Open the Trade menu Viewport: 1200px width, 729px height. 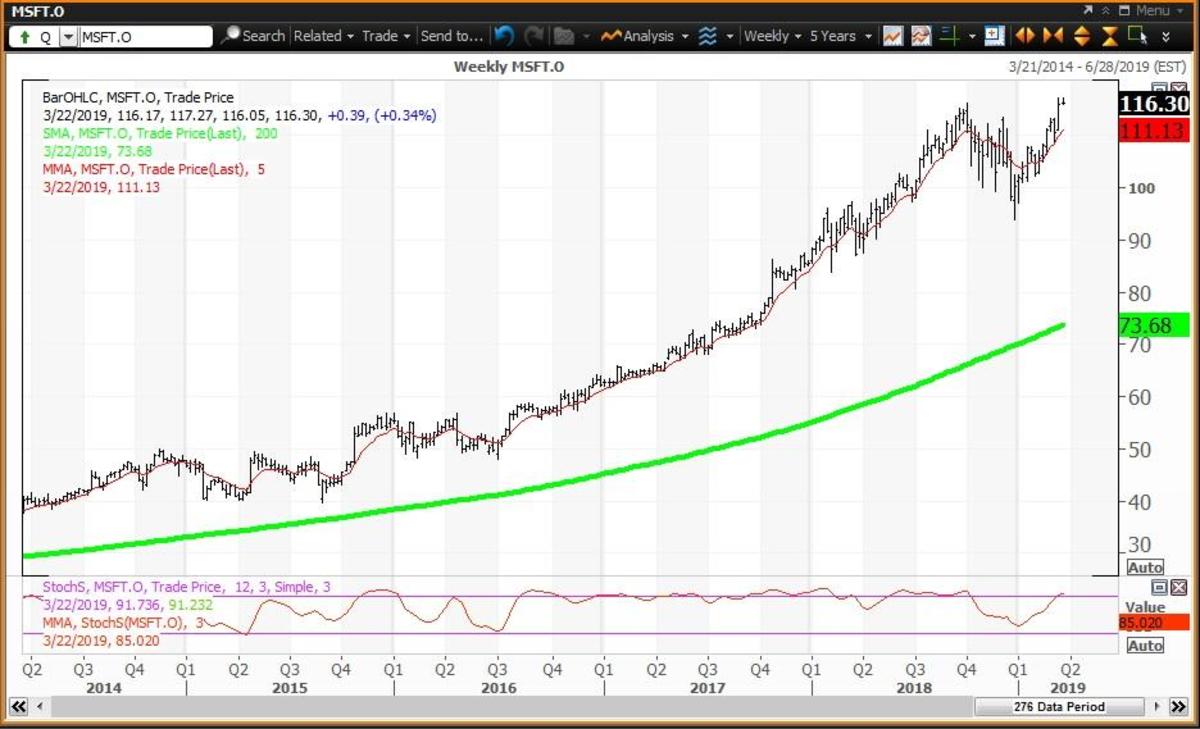pyautogui.click(x=386, y=36)
